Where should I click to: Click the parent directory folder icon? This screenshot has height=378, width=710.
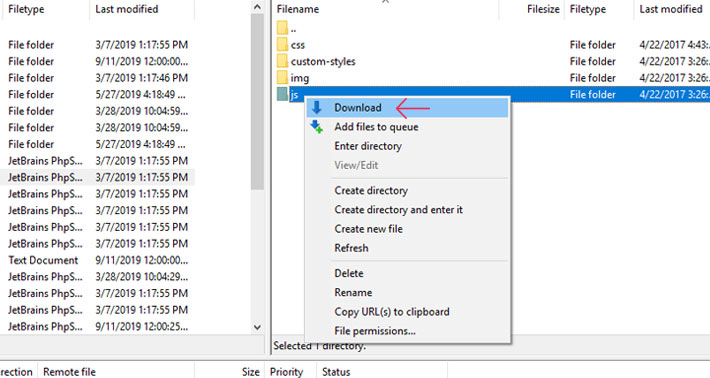282,28
